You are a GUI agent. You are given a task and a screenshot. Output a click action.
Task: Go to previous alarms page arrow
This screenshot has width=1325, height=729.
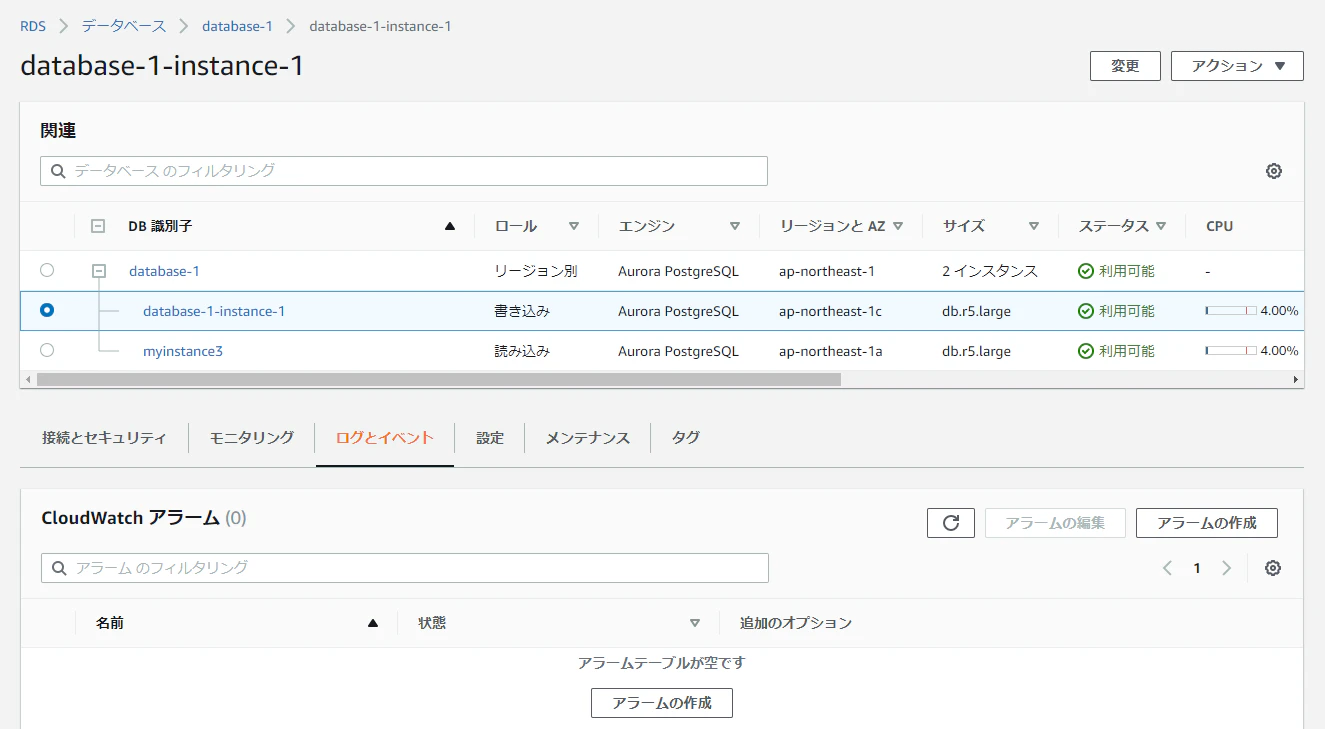pyautogui.click(x=1167, y=568)
